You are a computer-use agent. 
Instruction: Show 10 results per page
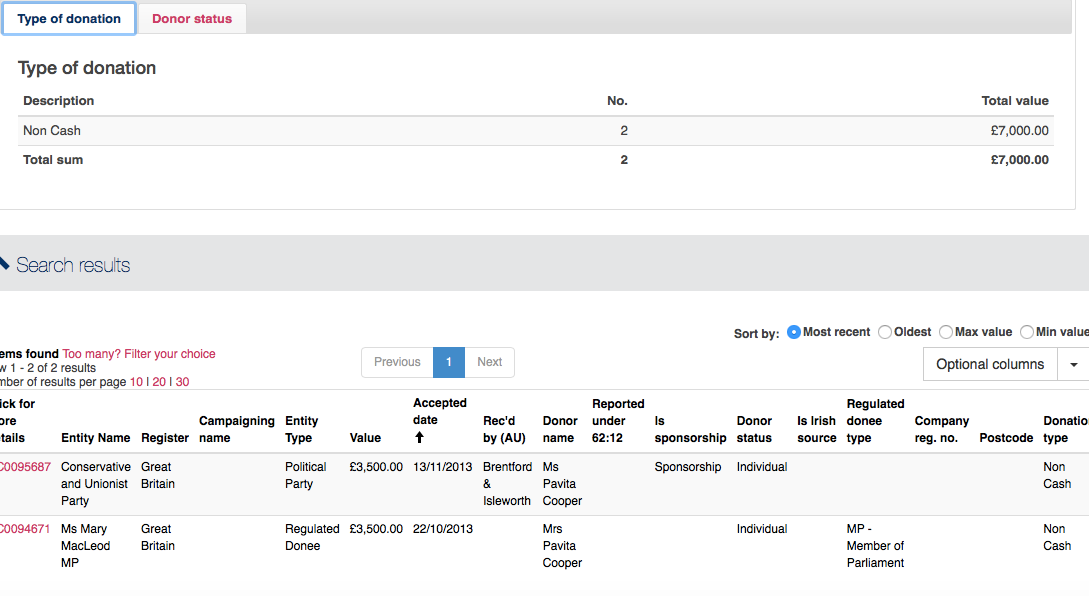[136, 382]
